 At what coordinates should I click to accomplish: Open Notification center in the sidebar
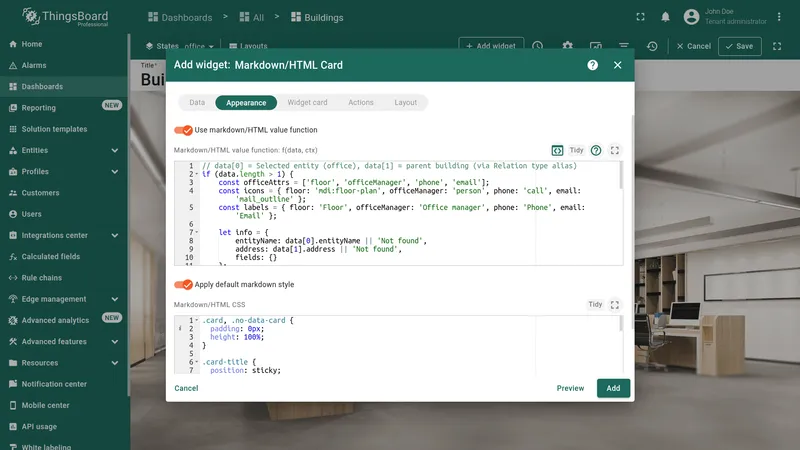[64, 384]
